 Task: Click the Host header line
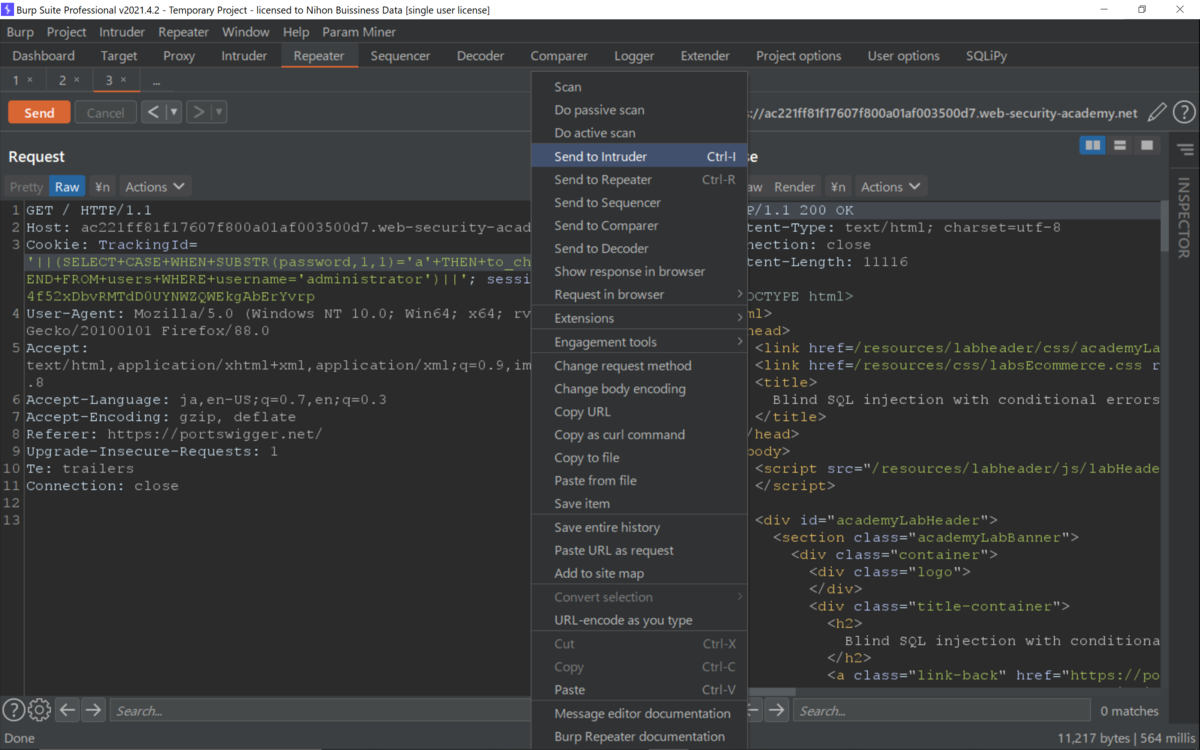pos(278,227)
